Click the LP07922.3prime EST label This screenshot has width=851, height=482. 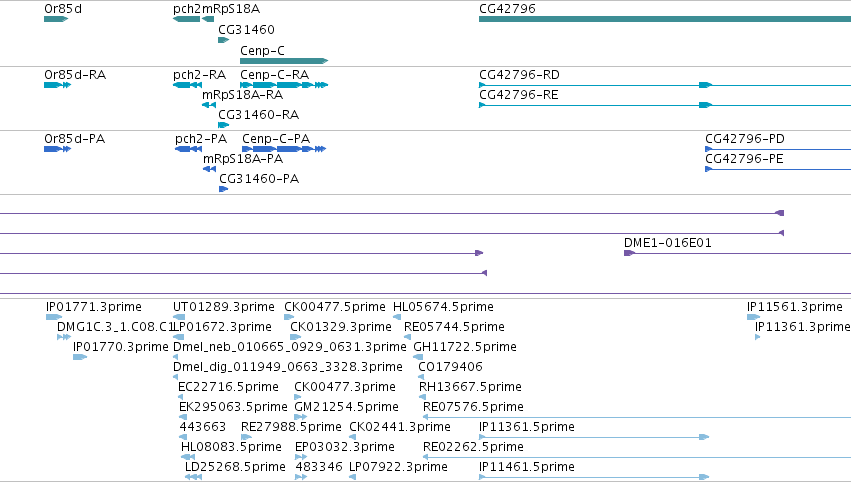click(398, 467)
